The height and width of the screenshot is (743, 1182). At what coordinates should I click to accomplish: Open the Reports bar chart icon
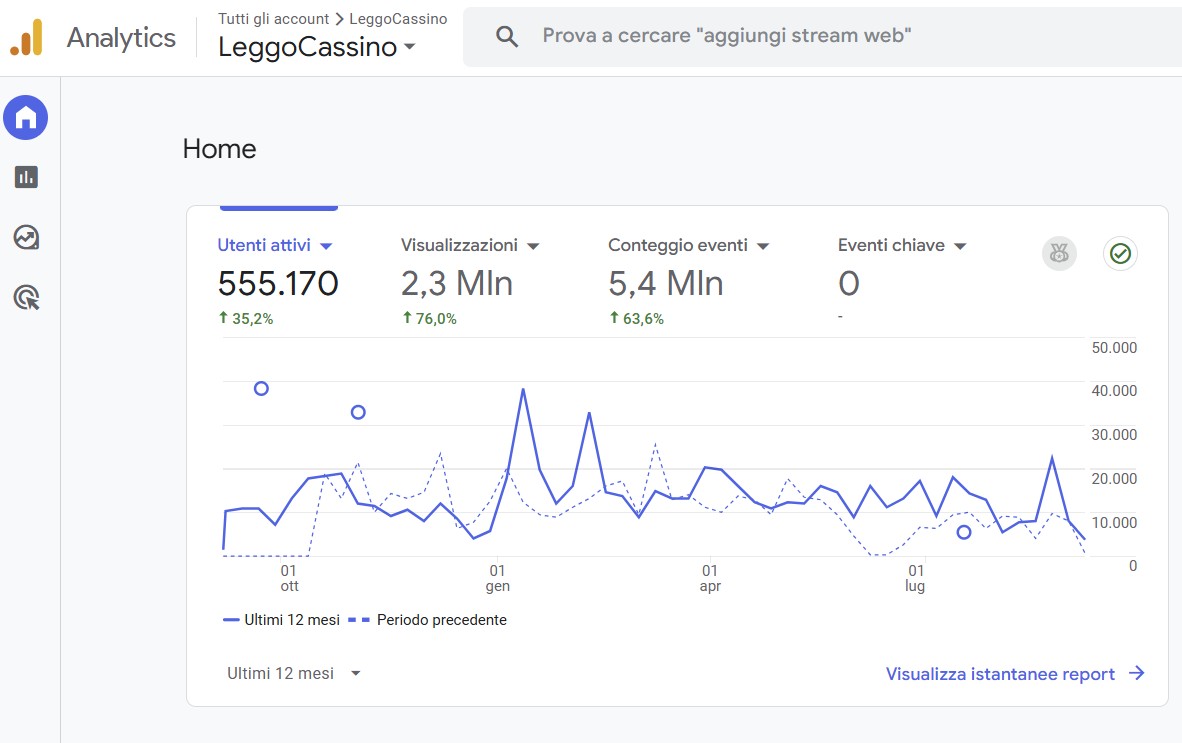[x=26, y=177]
